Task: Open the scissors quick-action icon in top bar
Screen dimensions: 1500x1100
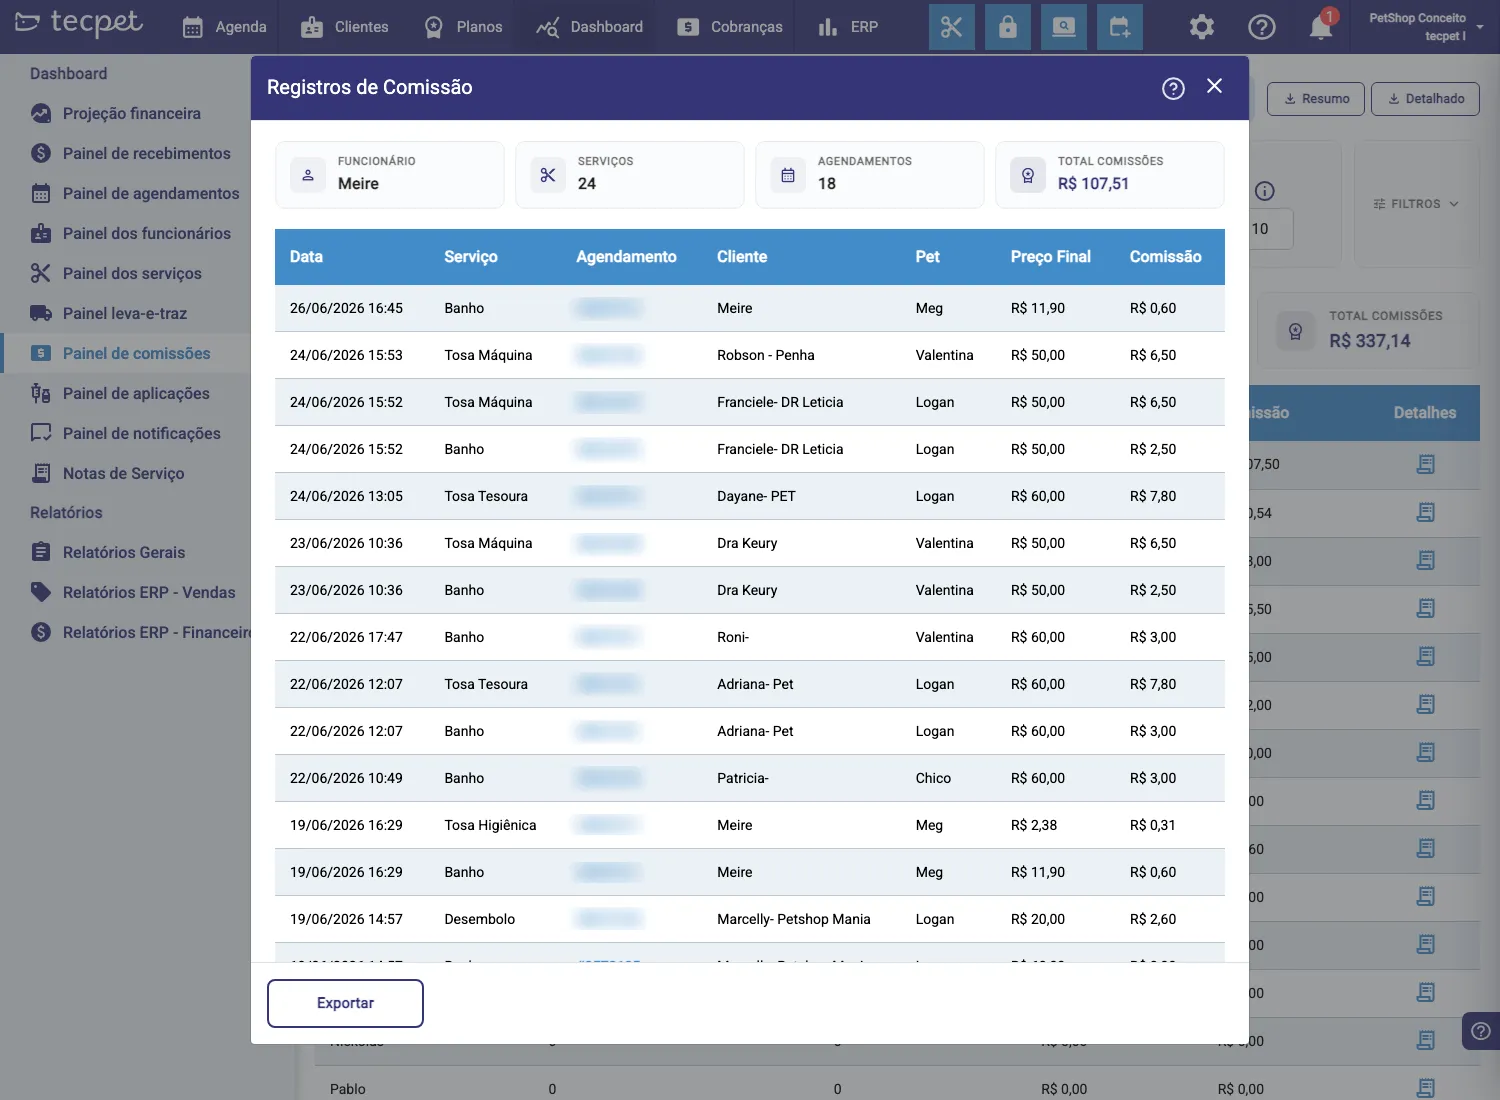Action: click(951, 27)
